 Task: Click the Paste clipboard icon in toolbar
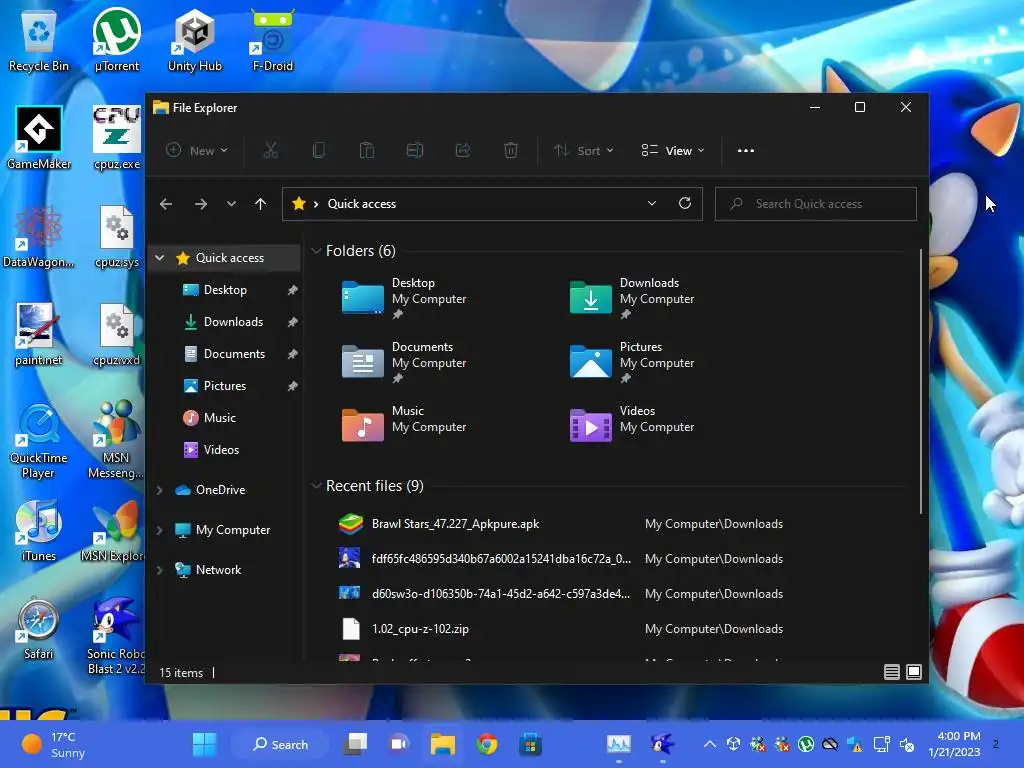click(366, 151)
